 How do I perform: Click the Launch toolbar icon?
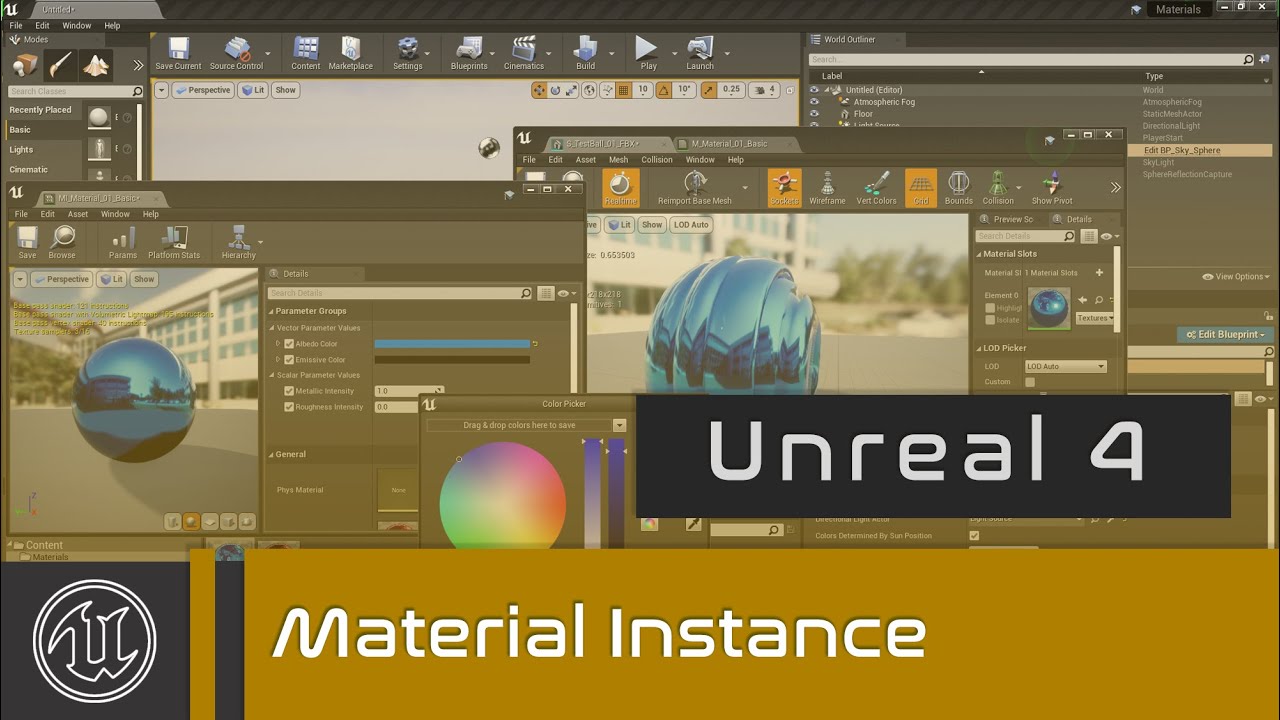(x=700, y=54)
